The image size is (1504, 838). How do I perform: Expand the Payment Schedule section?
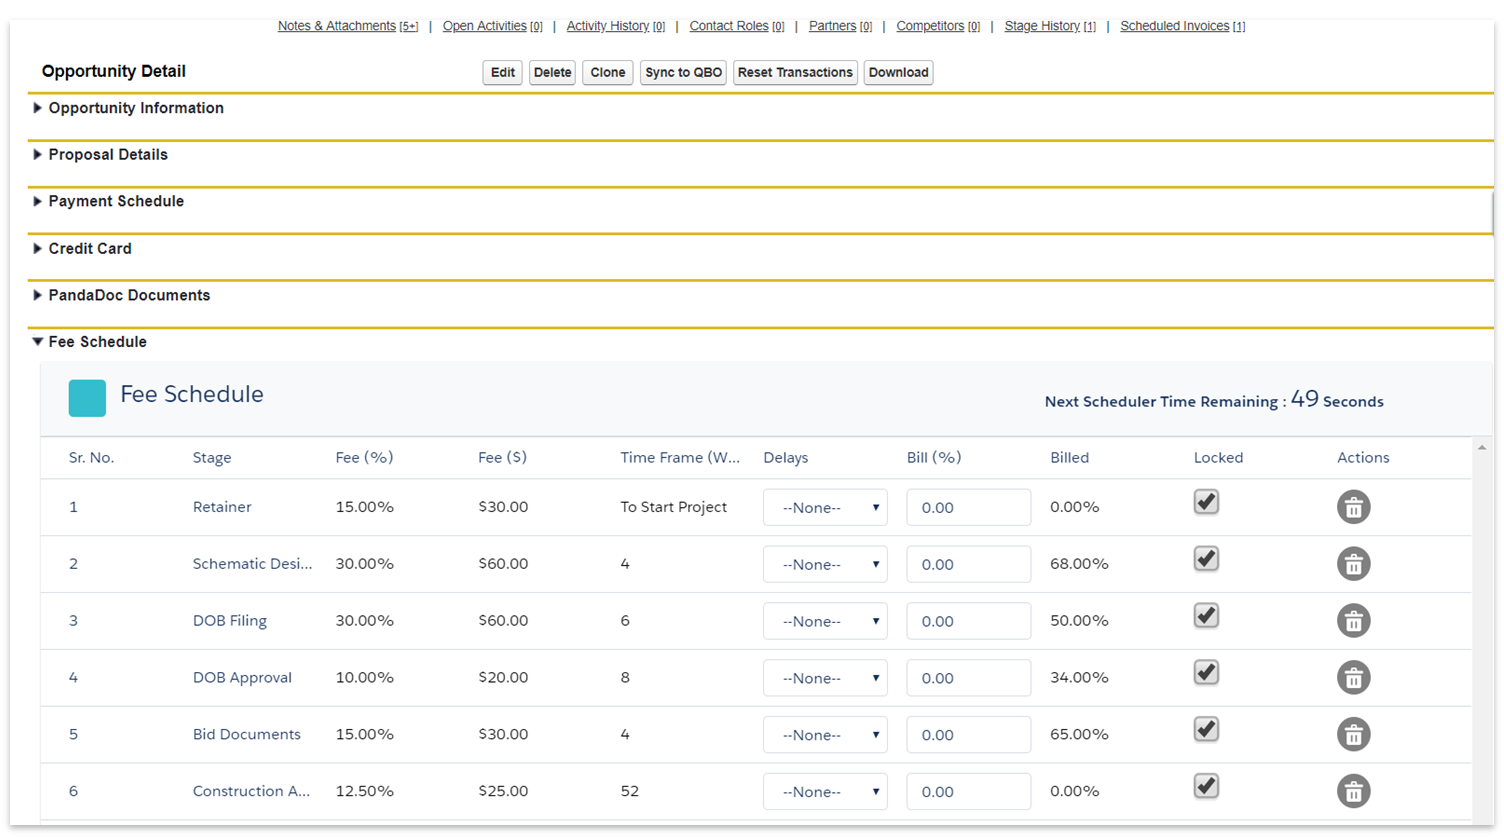(x=37, y=201)
